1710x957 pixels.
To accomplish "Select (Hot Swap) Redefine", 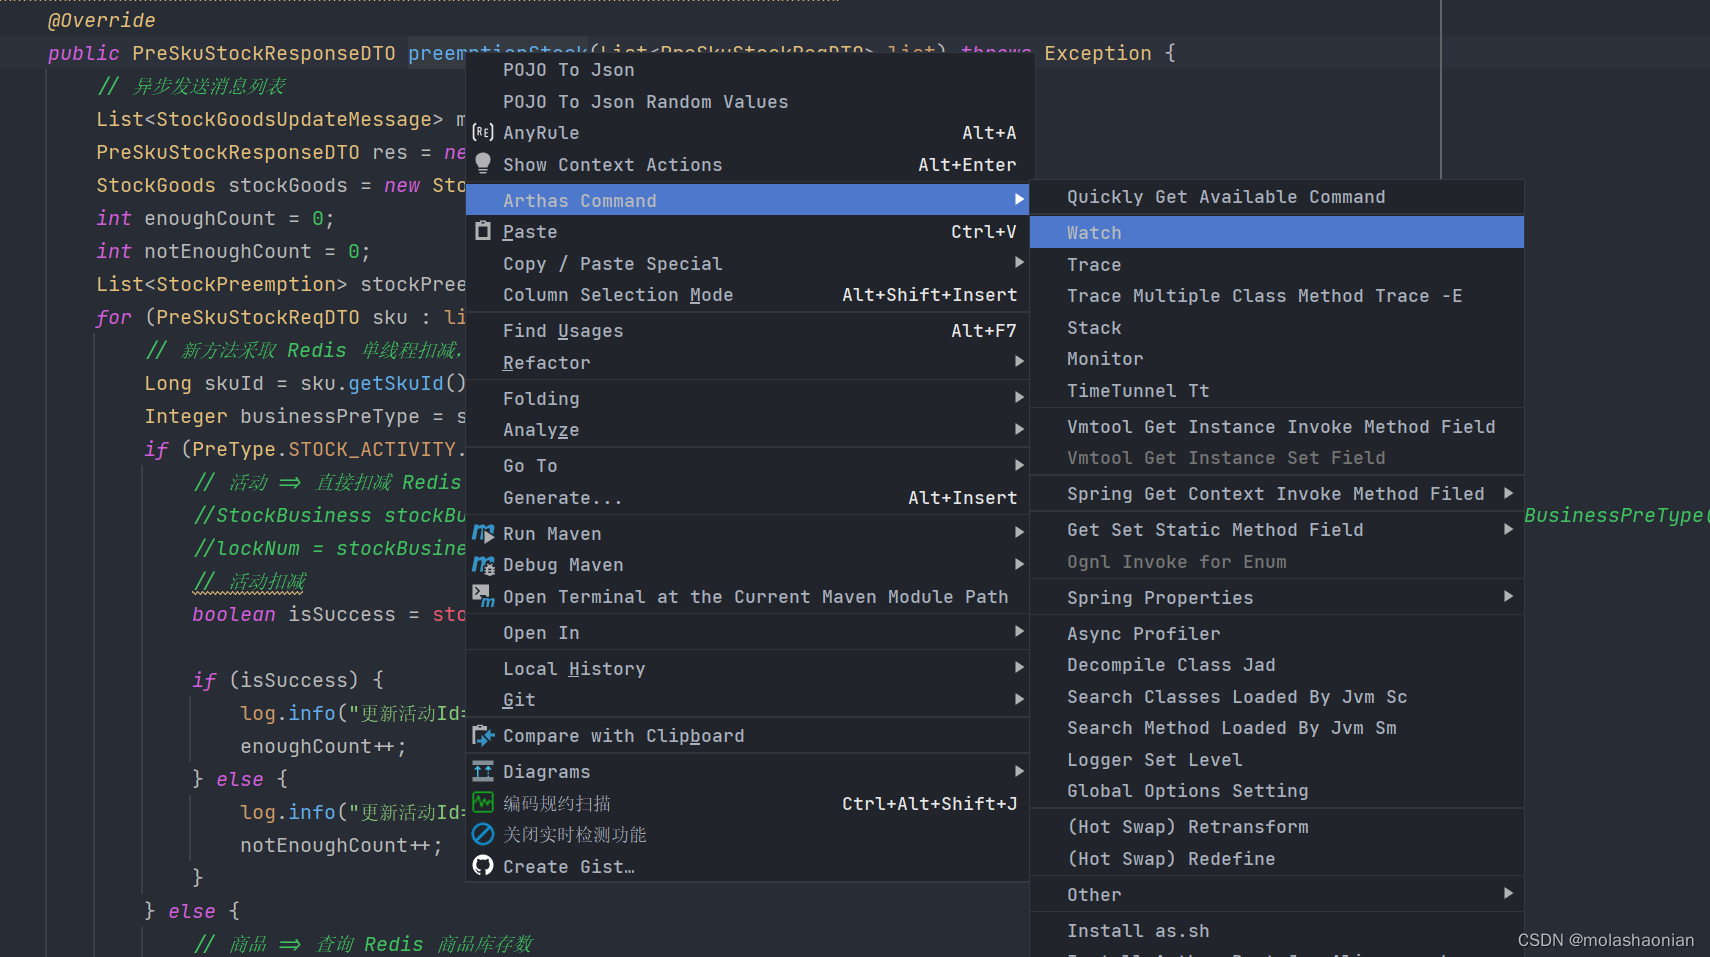I will [x=1277, y=859].
